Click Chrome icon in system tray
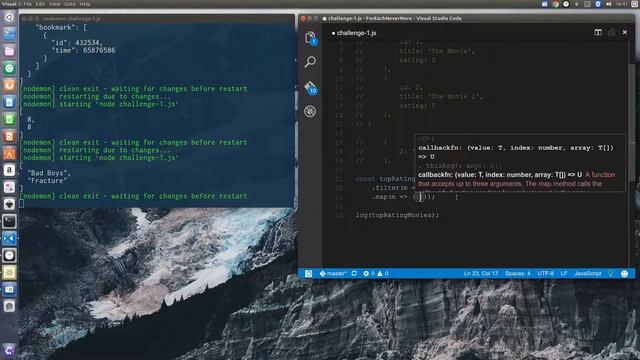The image size is (640, 360). coord(555,4)
